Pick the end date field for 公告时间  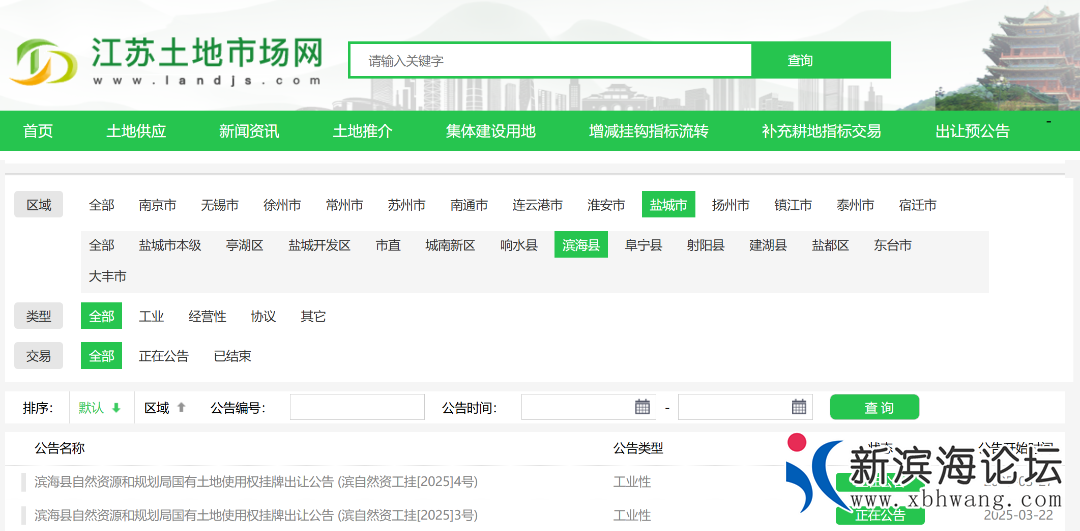coord(733,407)
